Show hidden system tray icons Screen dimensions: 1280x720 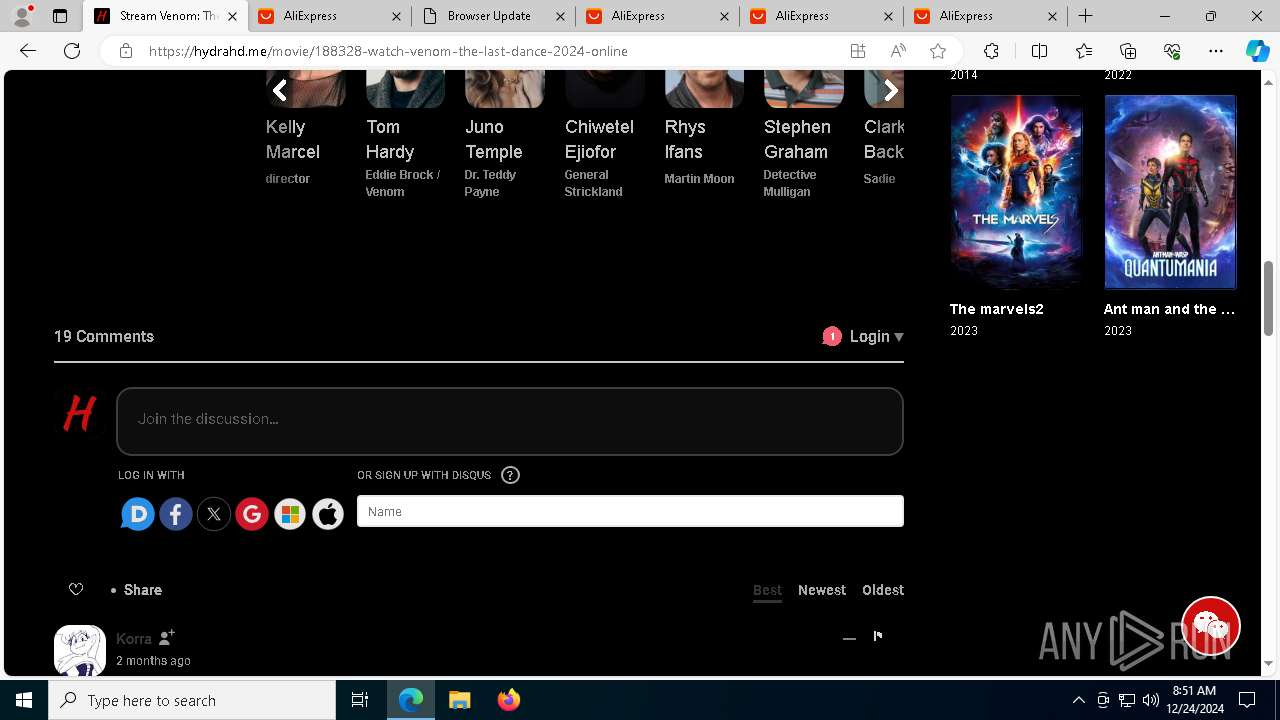[x=1078, y=700]
